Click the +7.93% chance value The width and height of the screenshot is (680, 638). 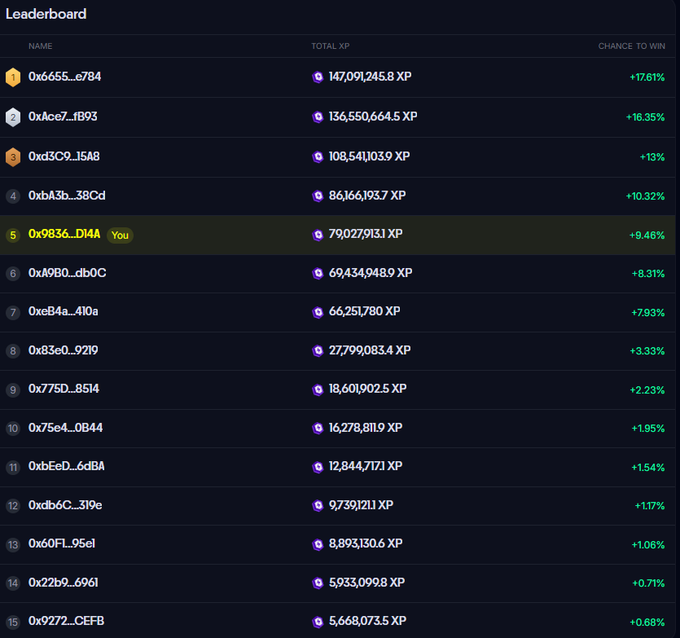click(648, 313)
